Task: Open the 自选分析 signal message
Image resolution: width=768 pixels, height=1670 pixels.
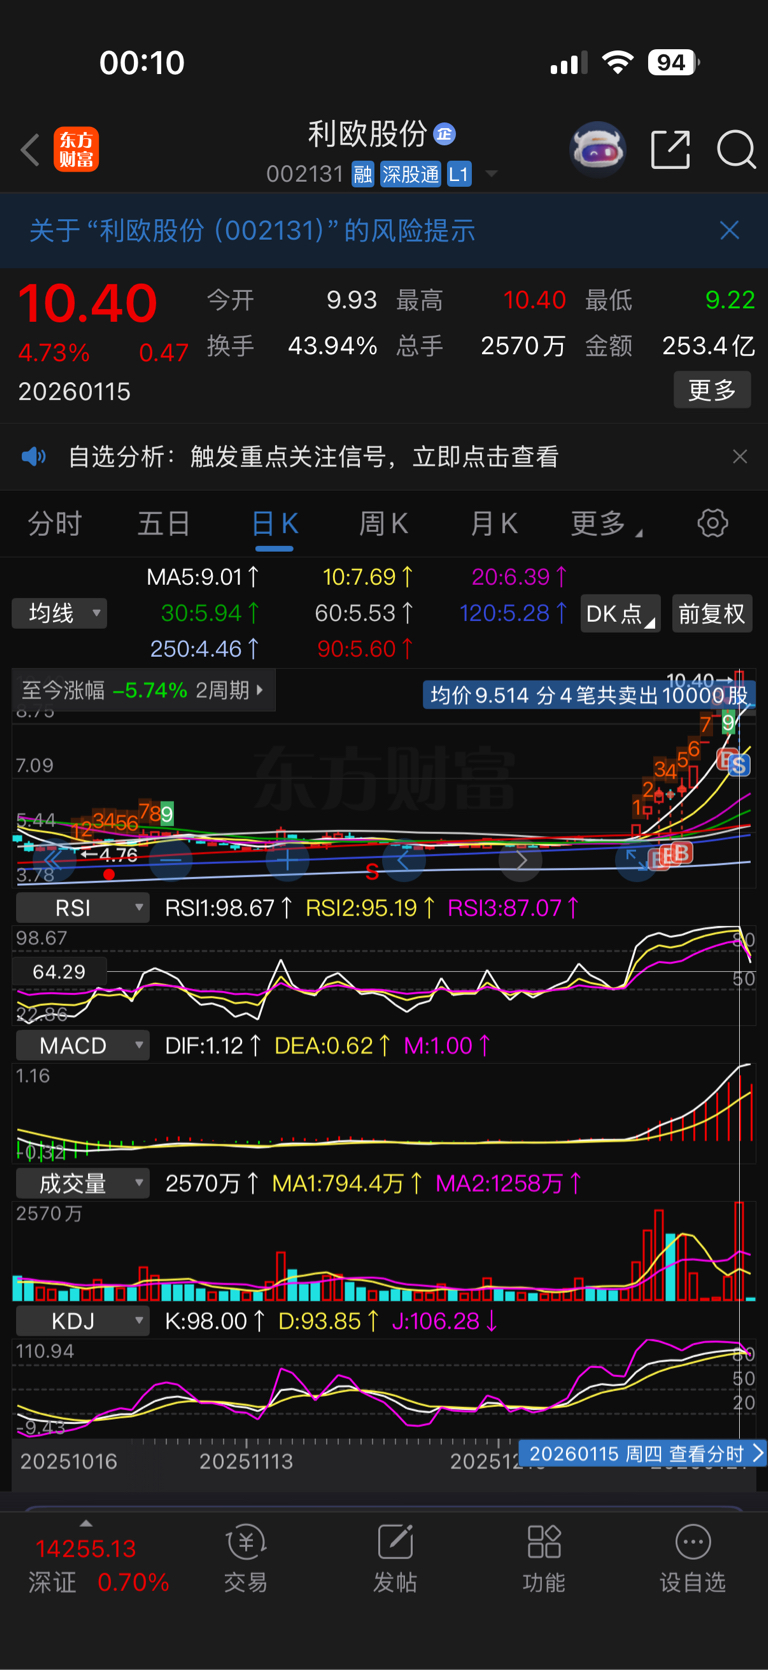Action: 313,457
